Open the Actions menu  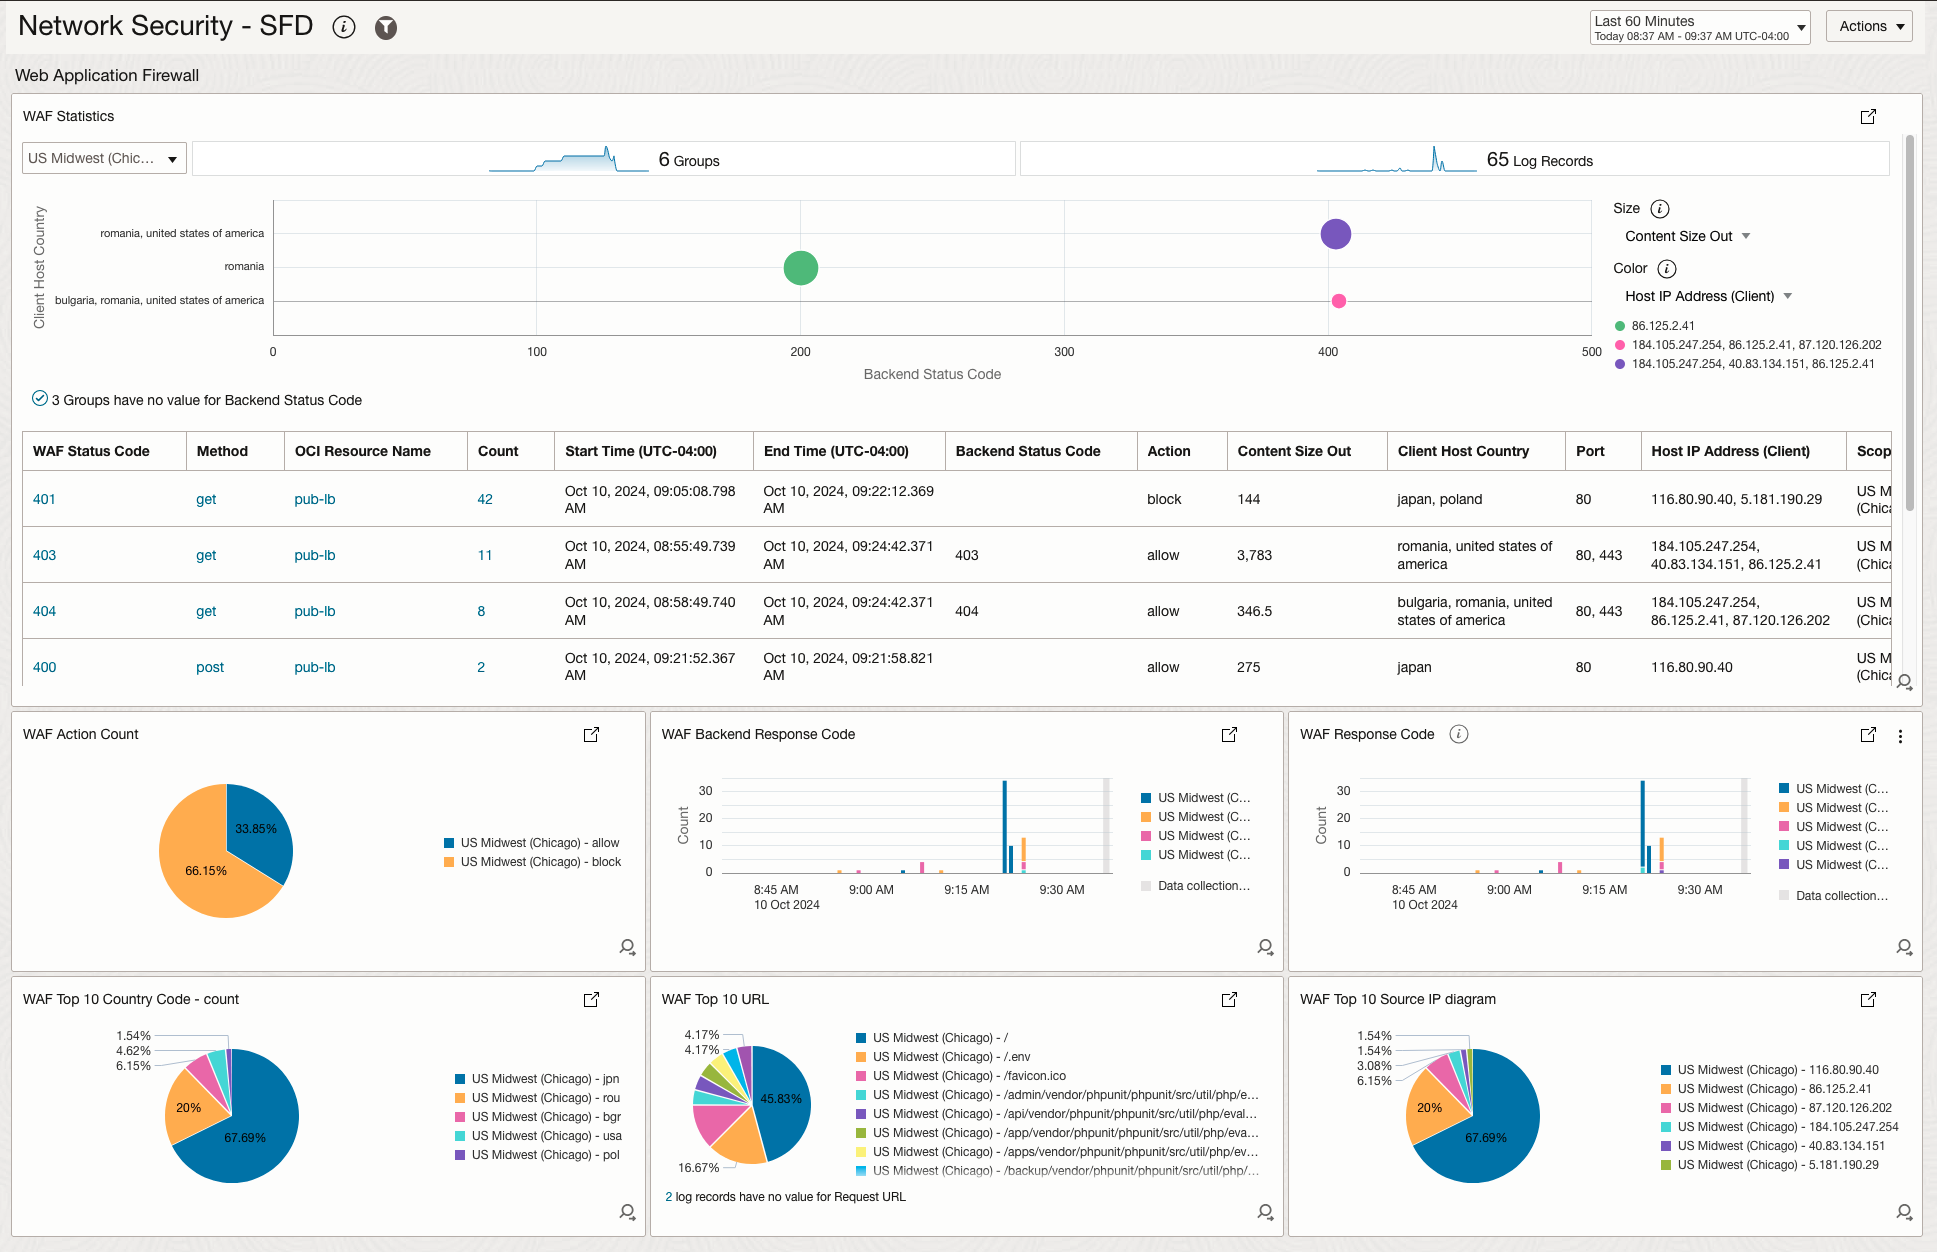1869,26
